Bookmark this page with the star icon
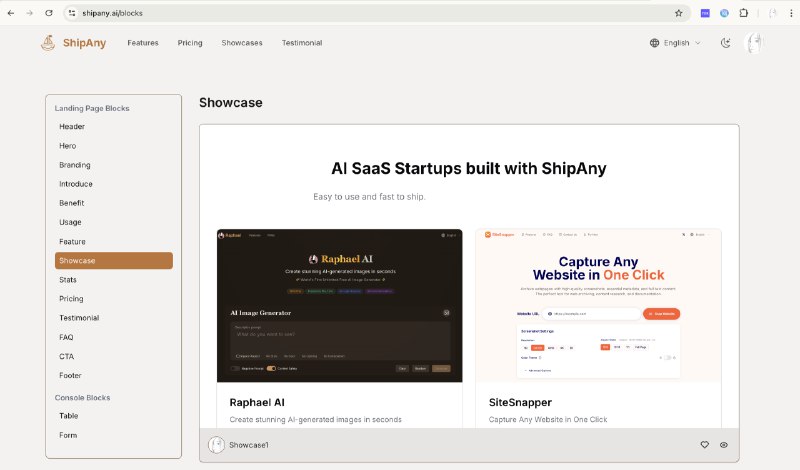Image resolution: width=800 pixels, height=470 pixels. tap(679, 13)
